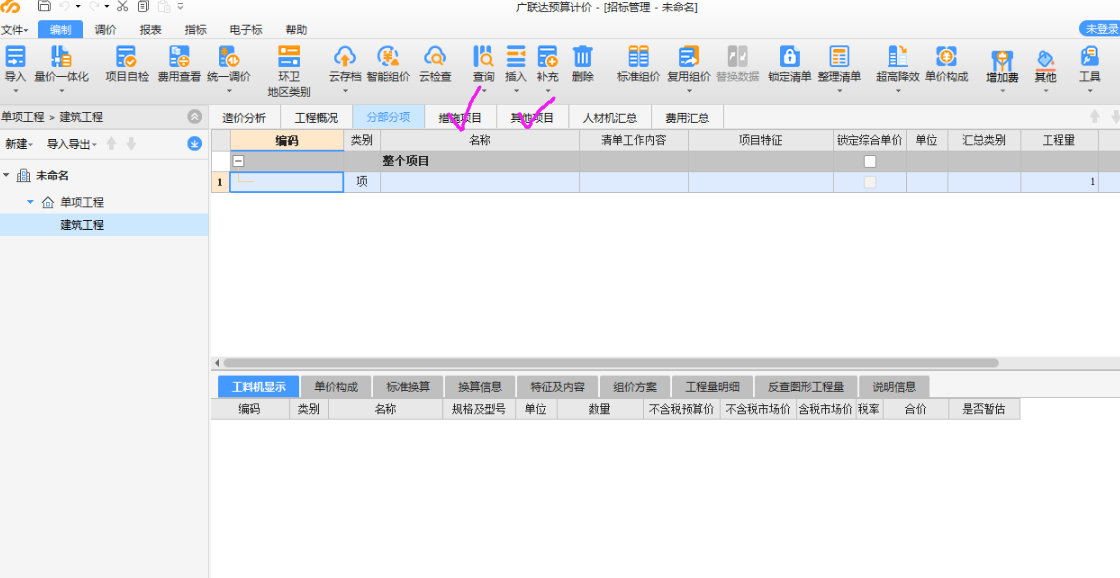Screen dimensions: 1120x578
Task: Switch to 单价构成 bottom tab
Action: [336, 387]
